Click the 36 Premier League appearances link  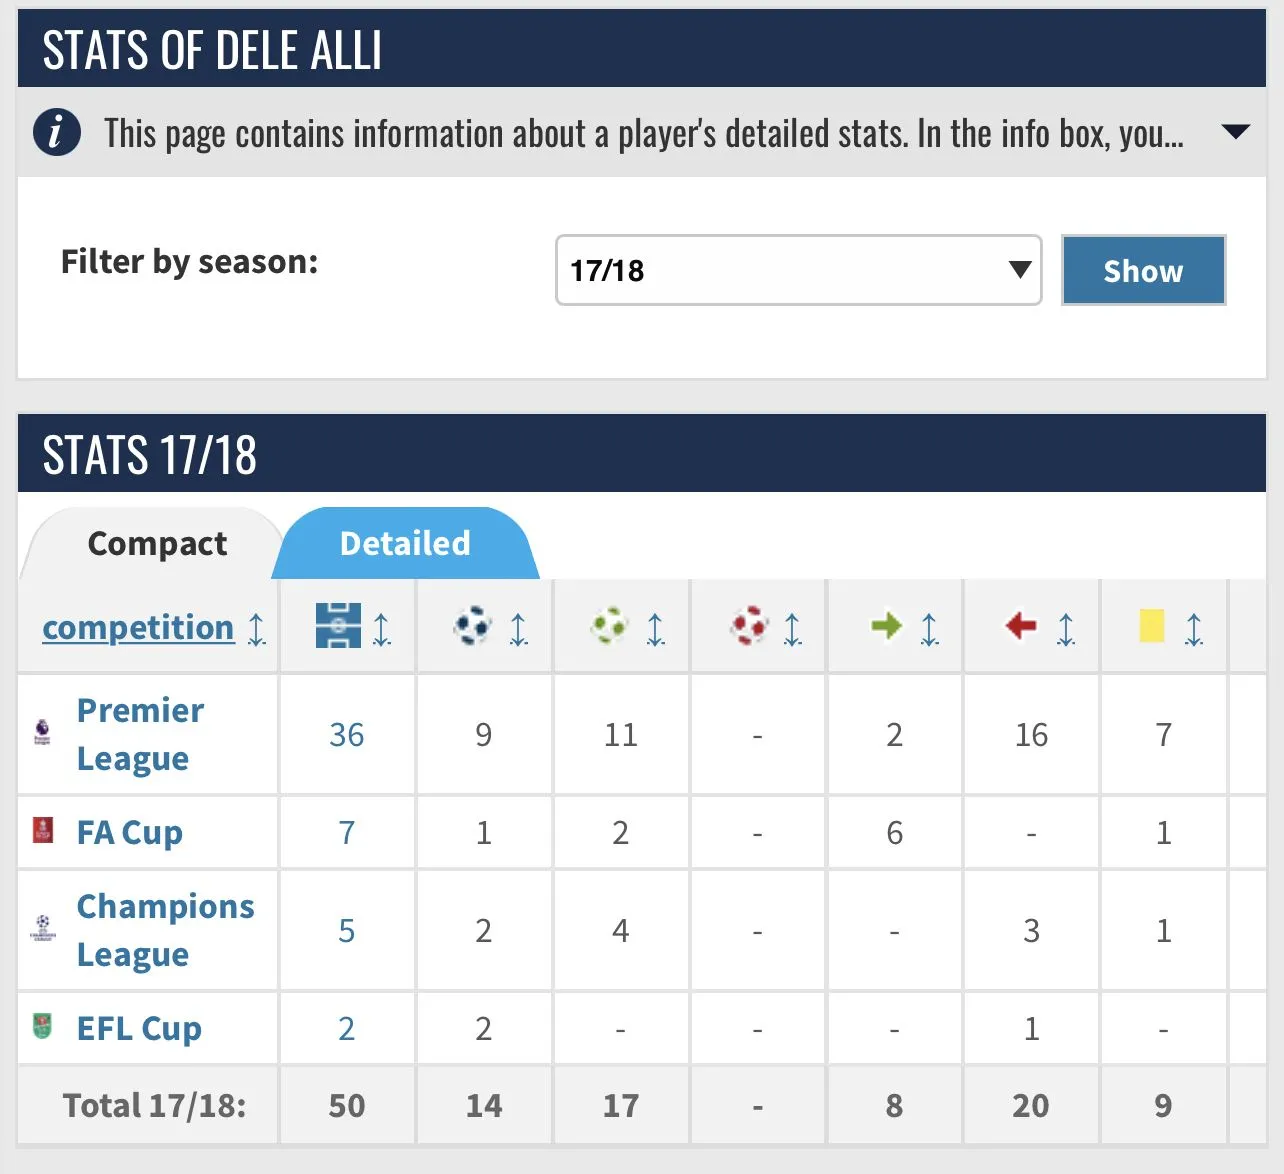[x=347, y=735]
